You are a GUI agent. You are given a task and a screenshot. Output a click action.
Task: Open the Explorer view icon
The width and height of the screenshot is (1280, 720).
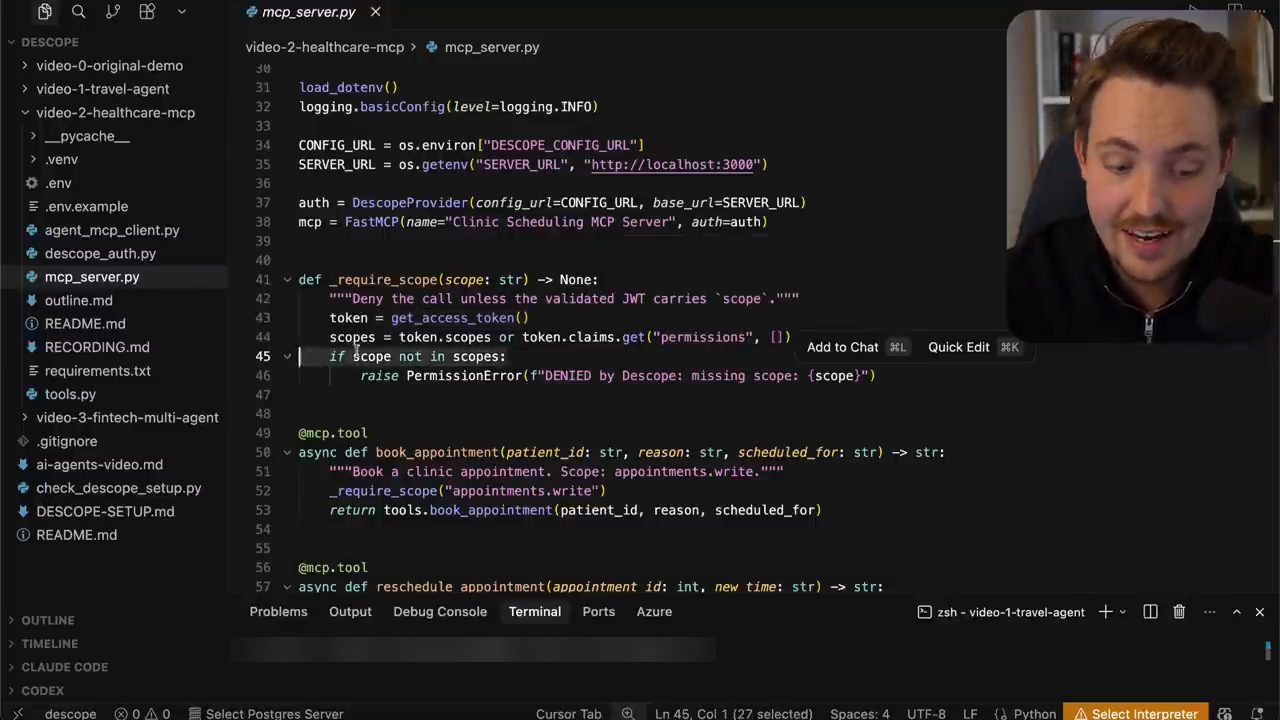(x=45, y=12)
